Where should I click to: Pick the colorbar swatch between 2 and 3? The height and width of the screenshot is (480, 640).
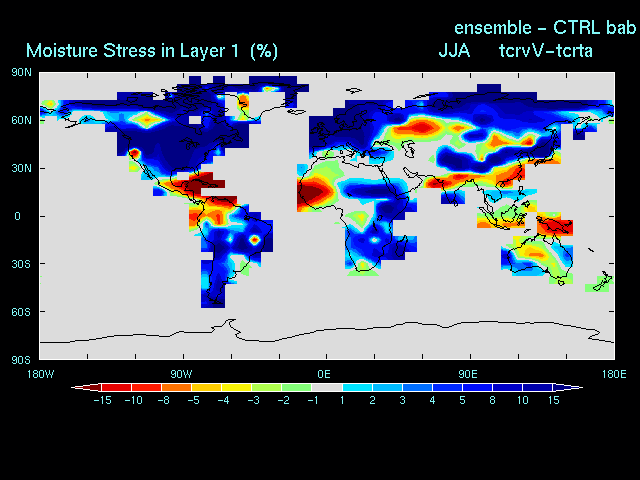(x=387, y=387)
